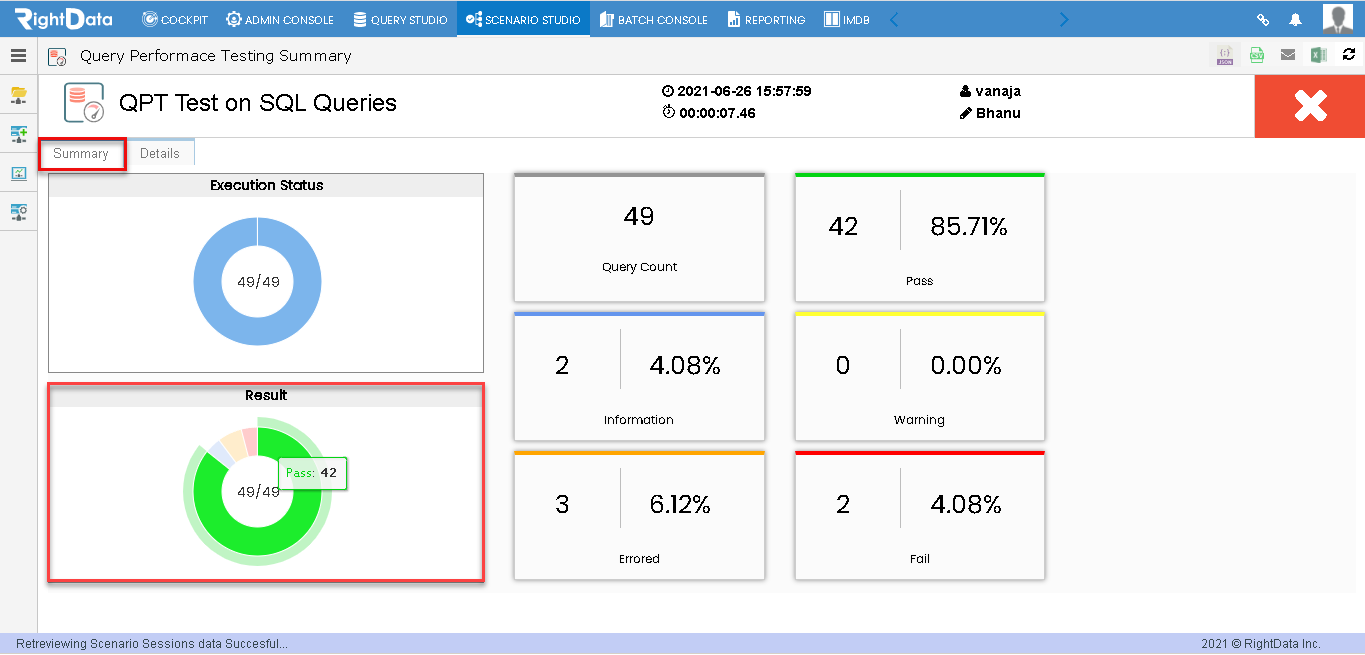1365x655 pixels.
Task: Open the Batch Console module
Action: tap(654, 19)
